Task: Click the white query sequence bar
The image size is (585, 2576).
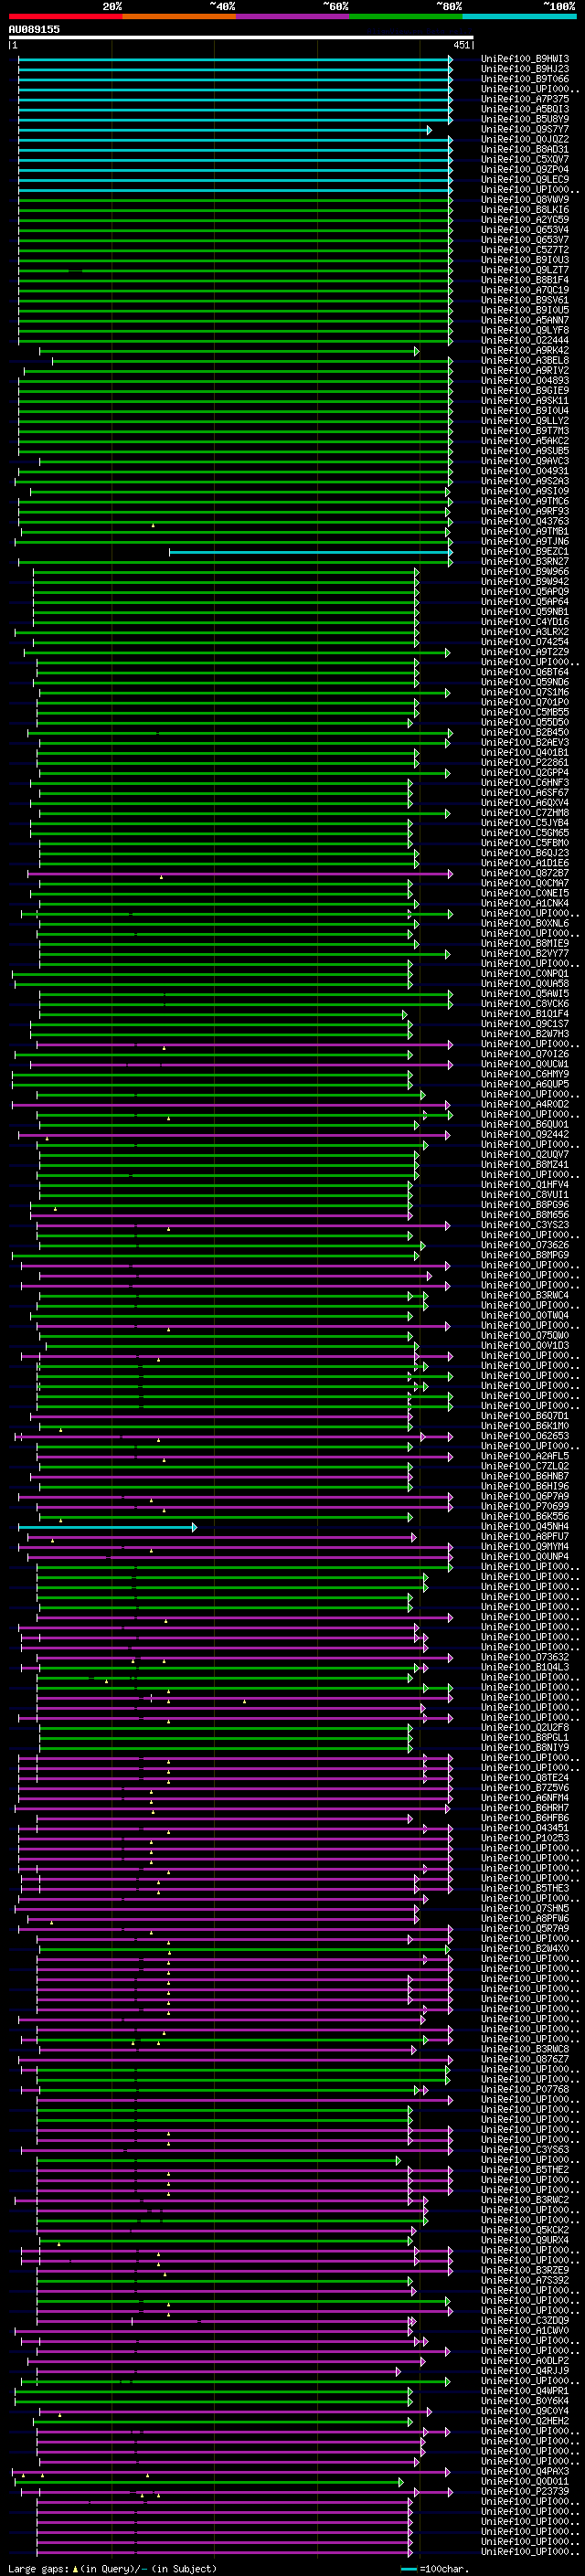Action: (x=241, y=37)
